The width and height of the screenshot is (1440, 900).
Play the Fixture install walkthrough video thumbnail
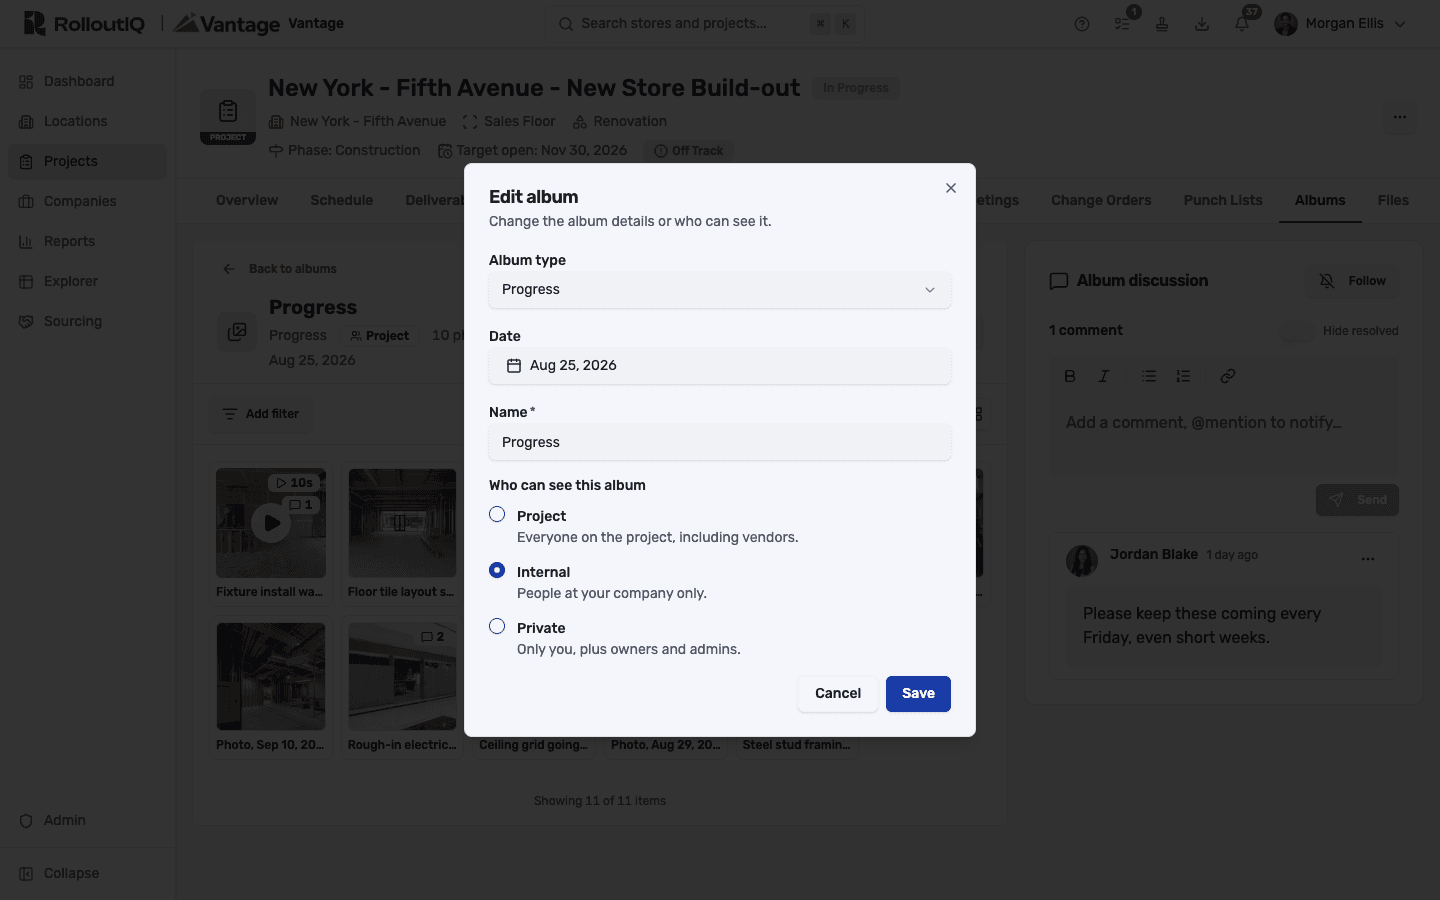[271, 523]
